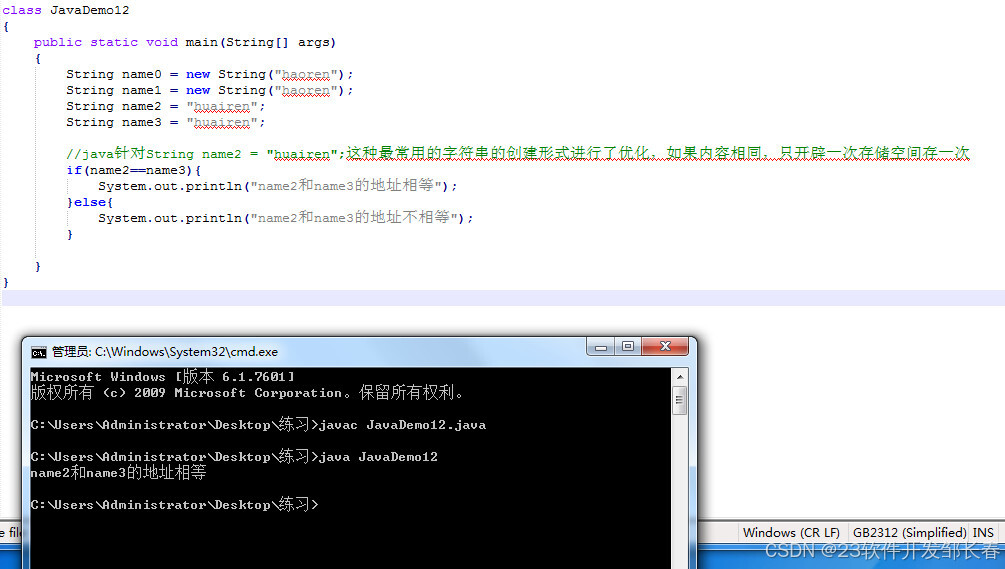The height and width of the screenshot is (569, 1005).
Task: Click the 'String name3 = "huairen"' line
Action: pos(165,122)
